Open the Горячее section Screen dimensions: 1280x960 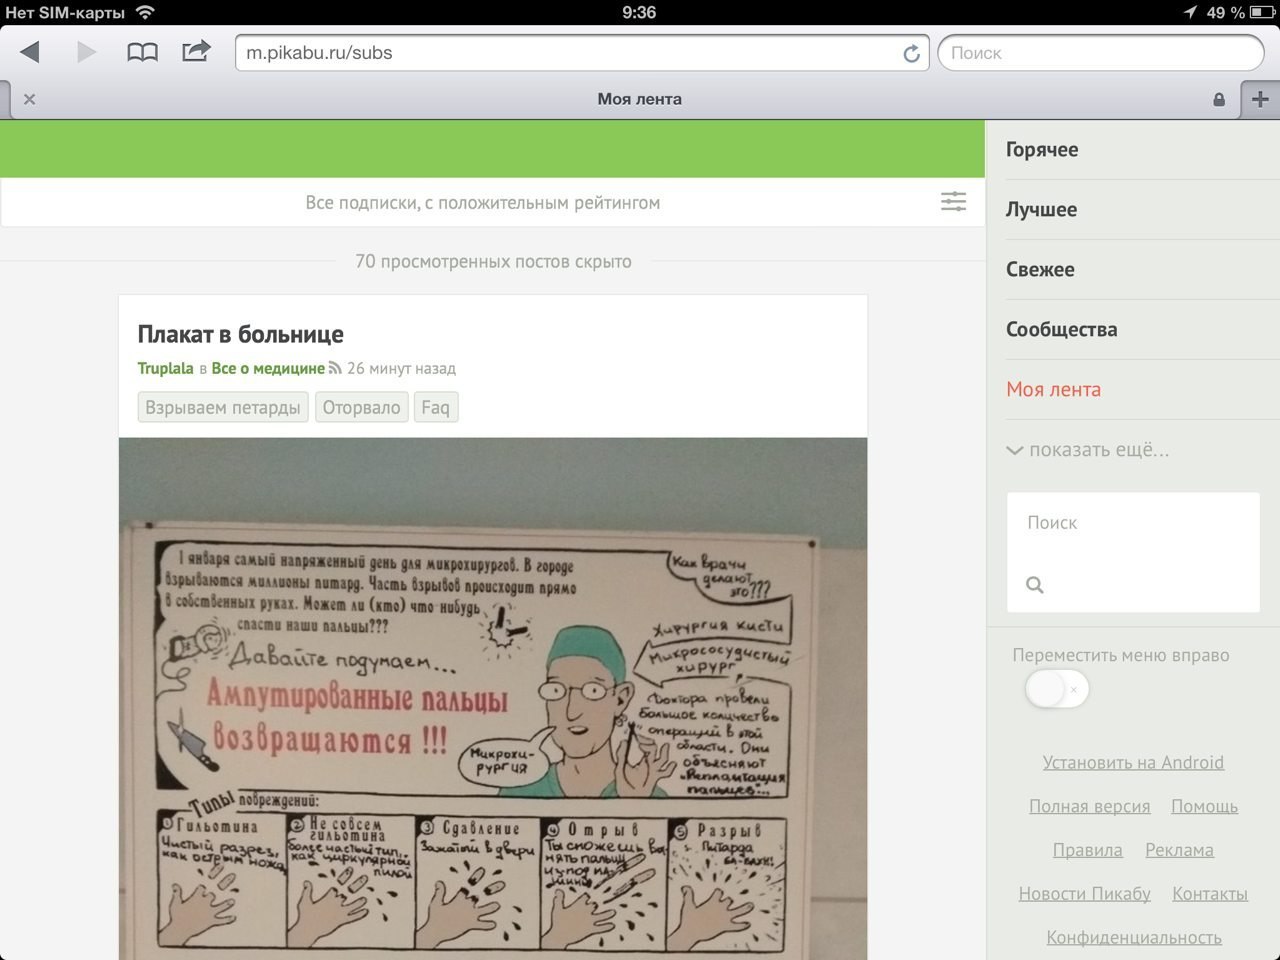pos(1042,150)
